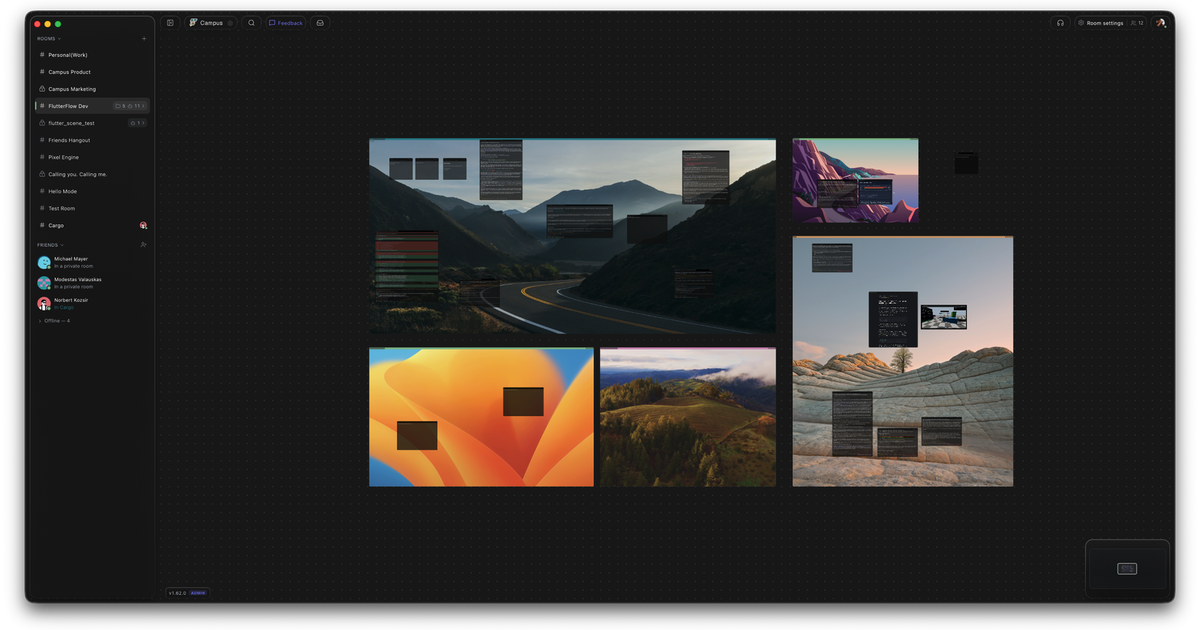Open the Pixel Engine room
Image resolution: width=1200 pixels, height=630 pixels.
tap(91, 157)
